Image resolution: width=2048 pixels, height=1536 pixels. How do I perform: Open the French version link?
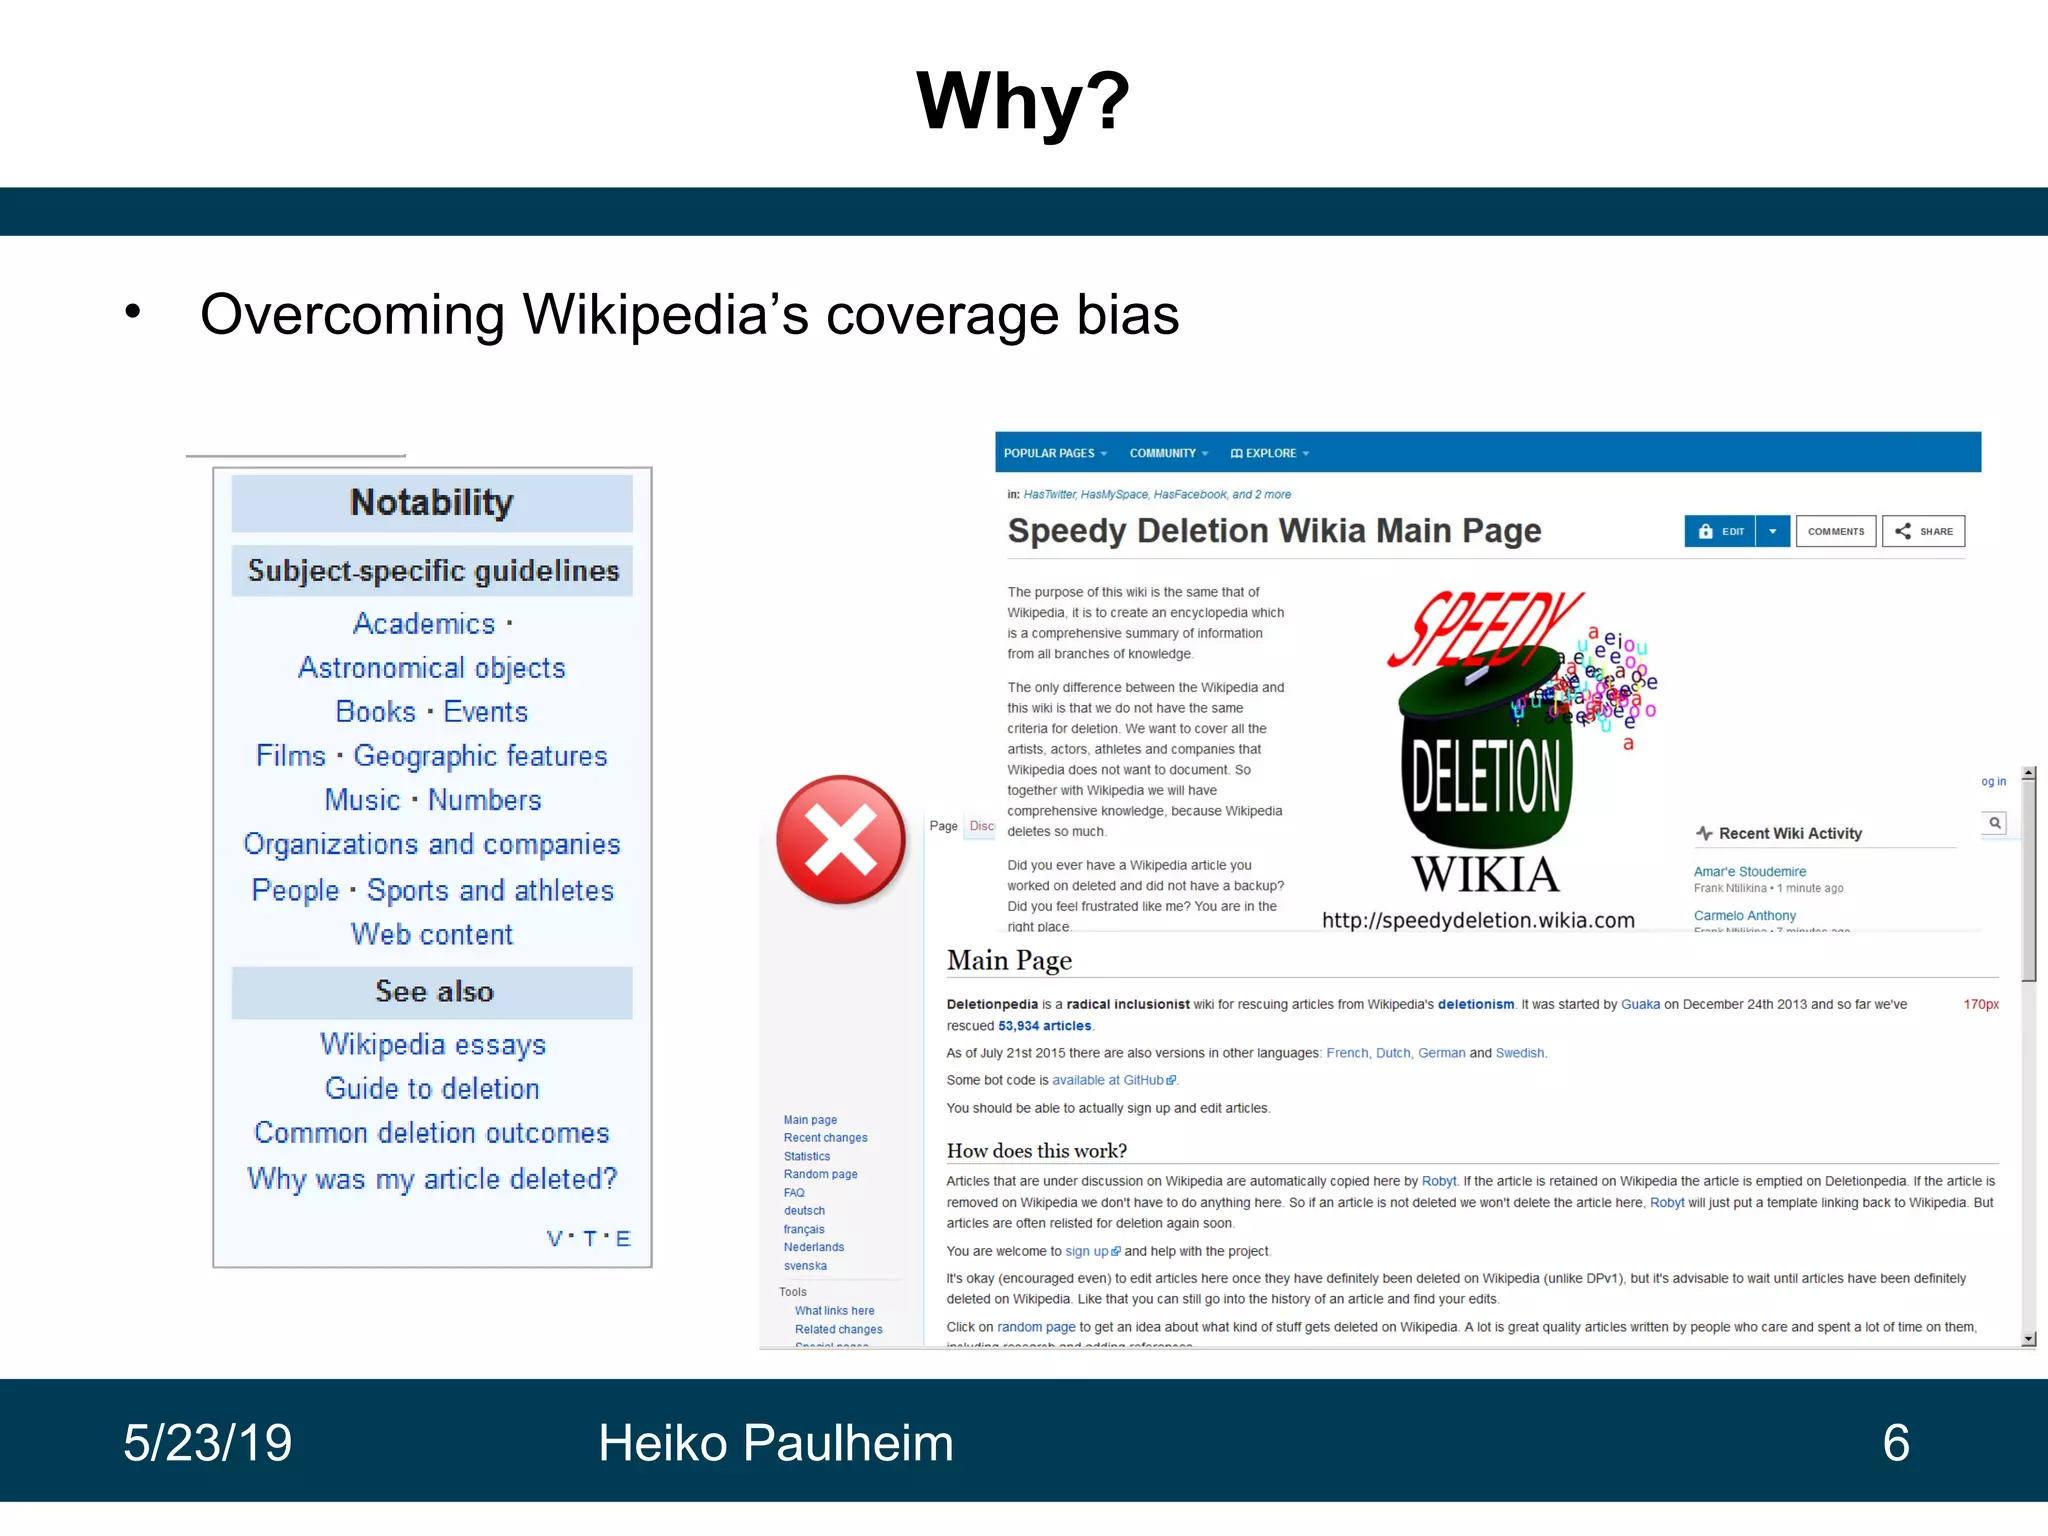pyautogui.click(x=1348, y=1053)
